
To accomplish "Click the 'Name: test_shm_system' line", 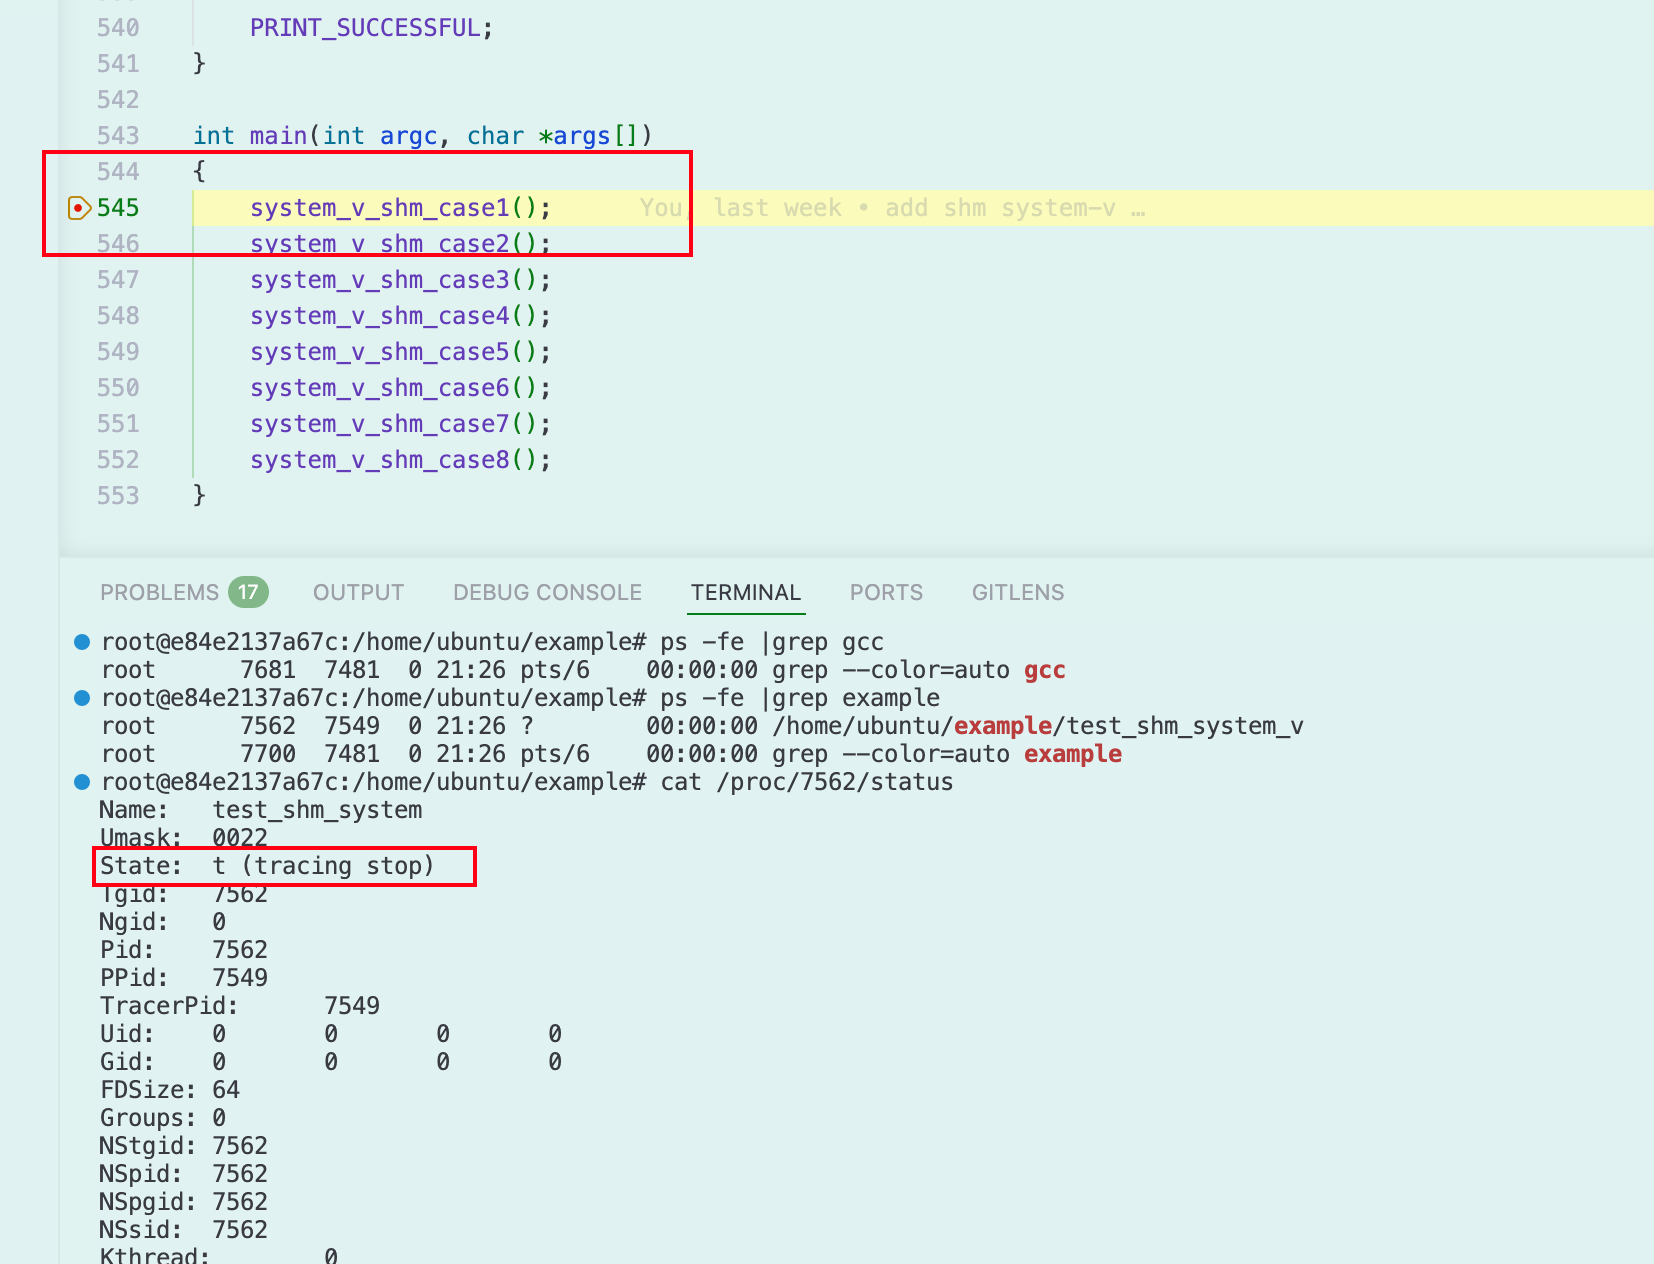I will coord(261,810).
